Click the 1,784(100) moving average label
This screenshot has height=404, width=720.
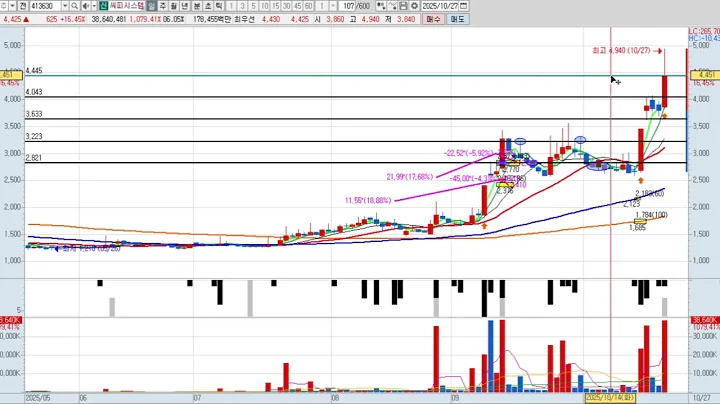coord(652,215)
